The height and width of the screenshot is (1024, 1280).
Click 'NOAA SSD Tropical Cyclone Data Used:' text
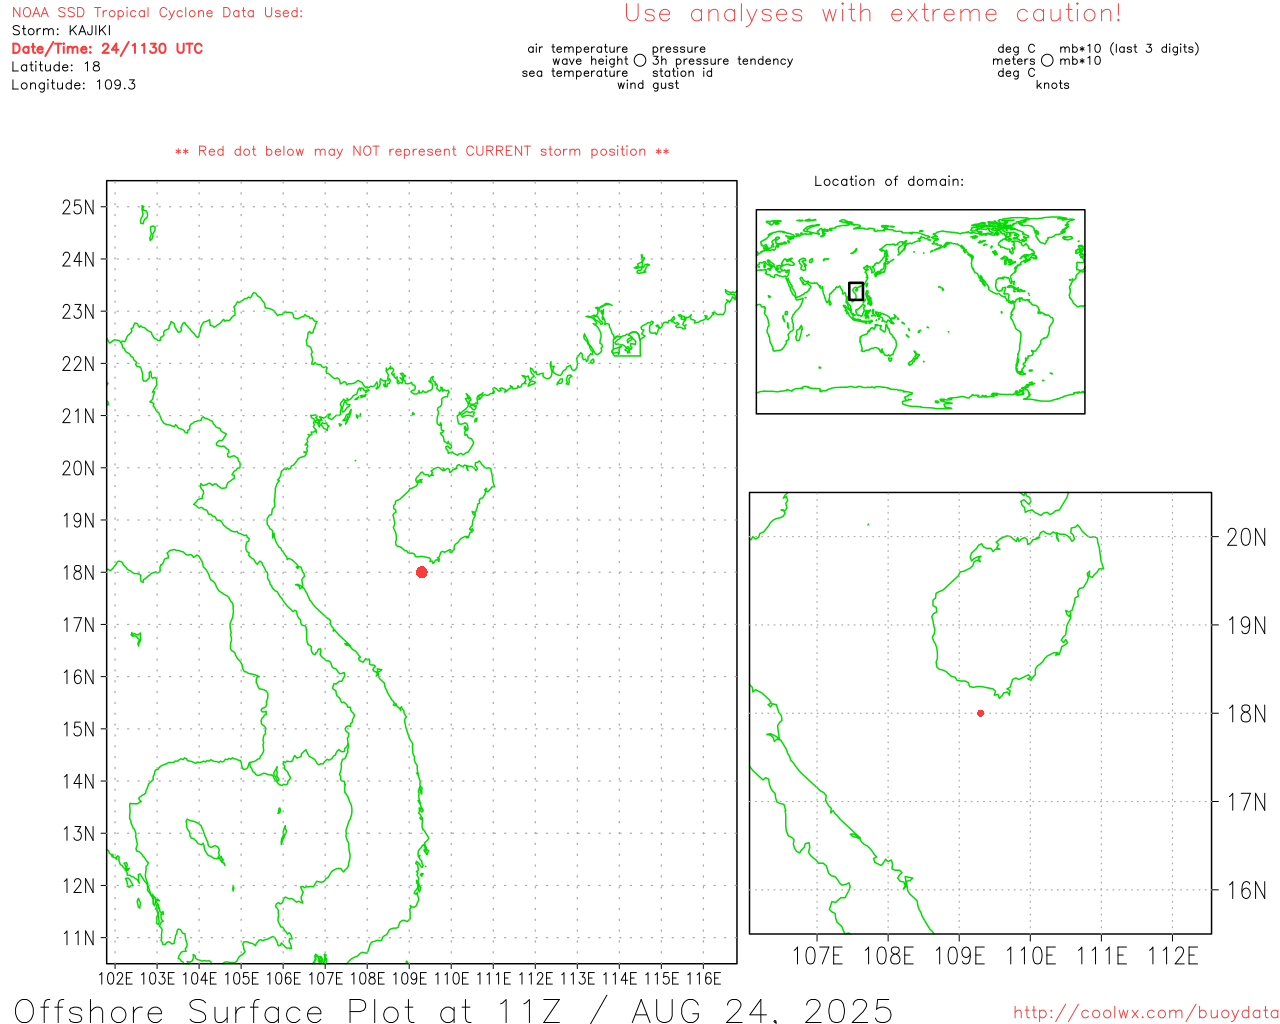(x=157, y=13)
